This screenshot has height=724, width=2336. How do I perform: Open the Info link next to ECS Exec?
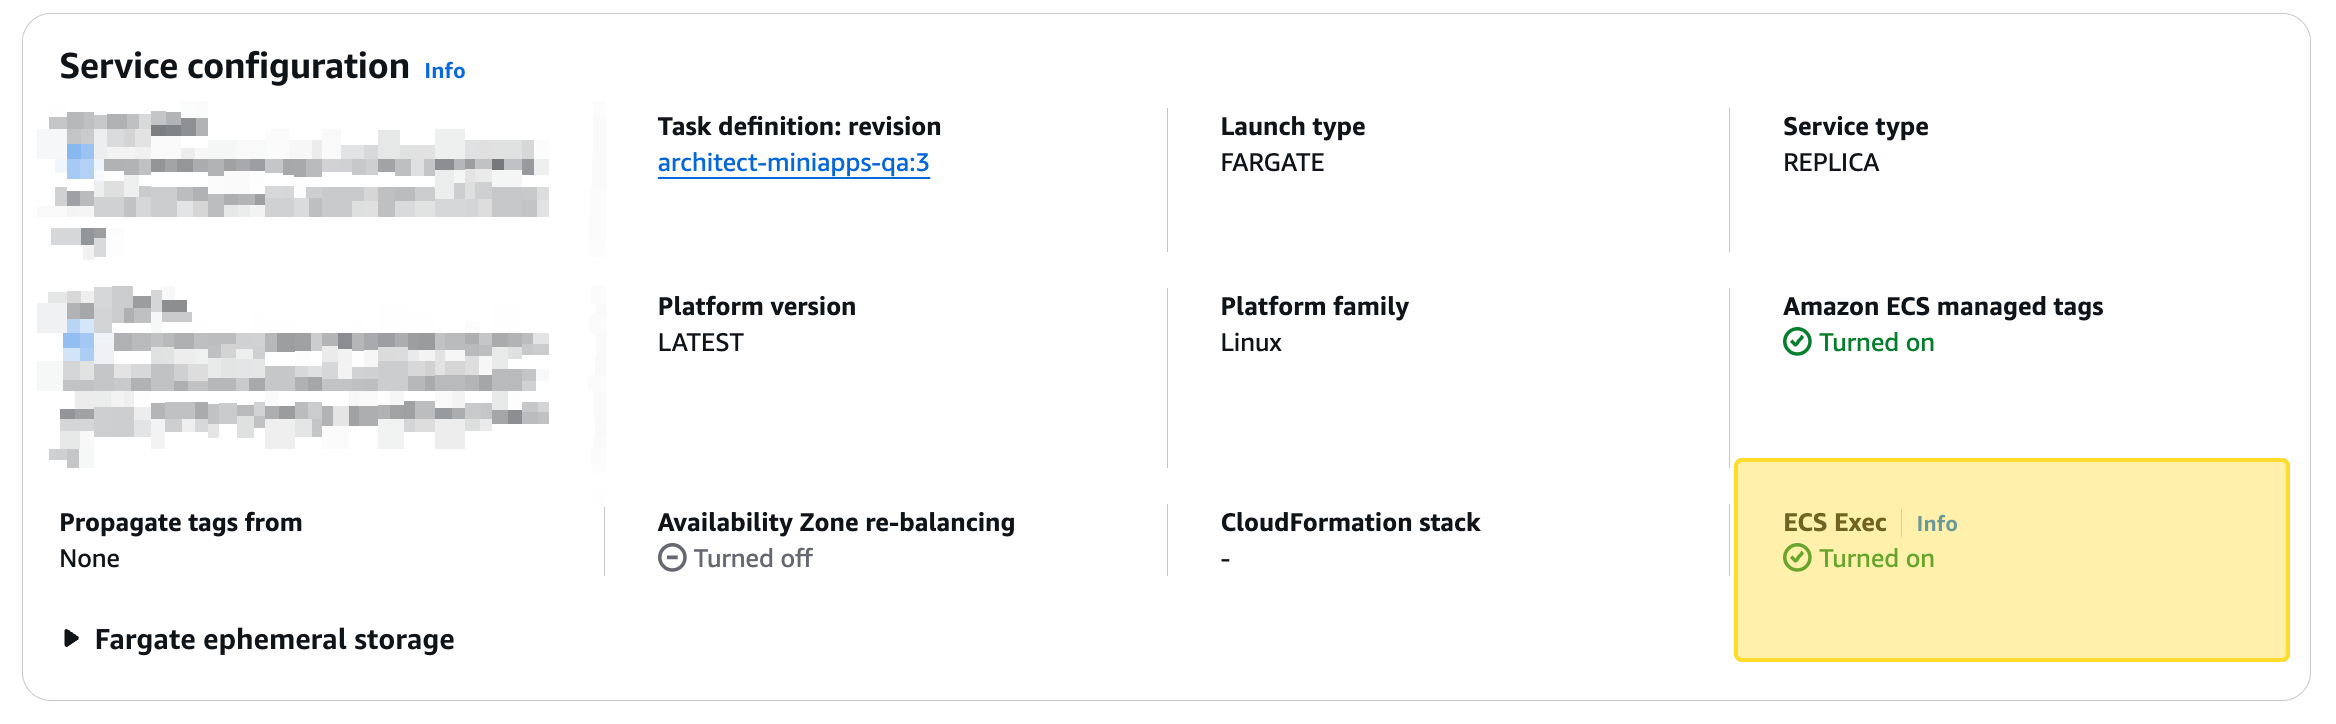[x=1936, y=523]
